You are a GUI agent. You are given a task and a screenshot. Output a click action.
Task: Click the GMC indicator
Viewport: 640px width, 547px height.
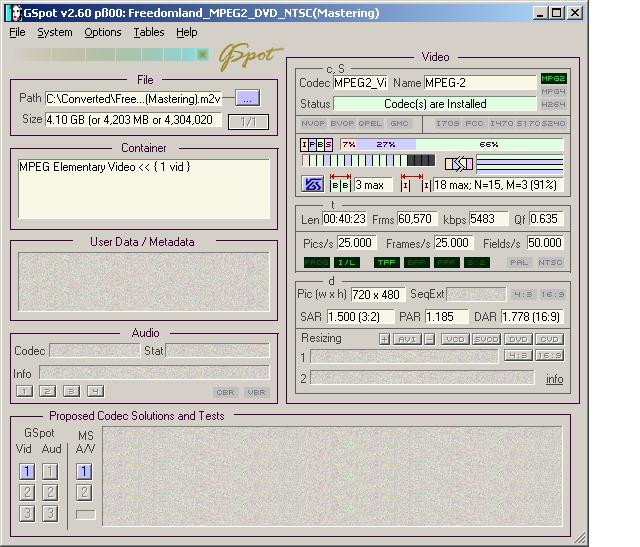click(399, 123)
